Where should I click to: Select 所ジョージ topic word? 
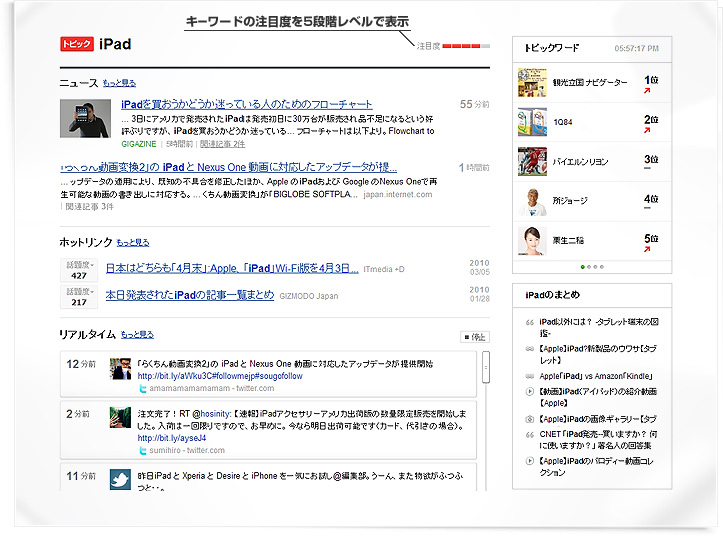pyautogui.click(x=570, y=201)
